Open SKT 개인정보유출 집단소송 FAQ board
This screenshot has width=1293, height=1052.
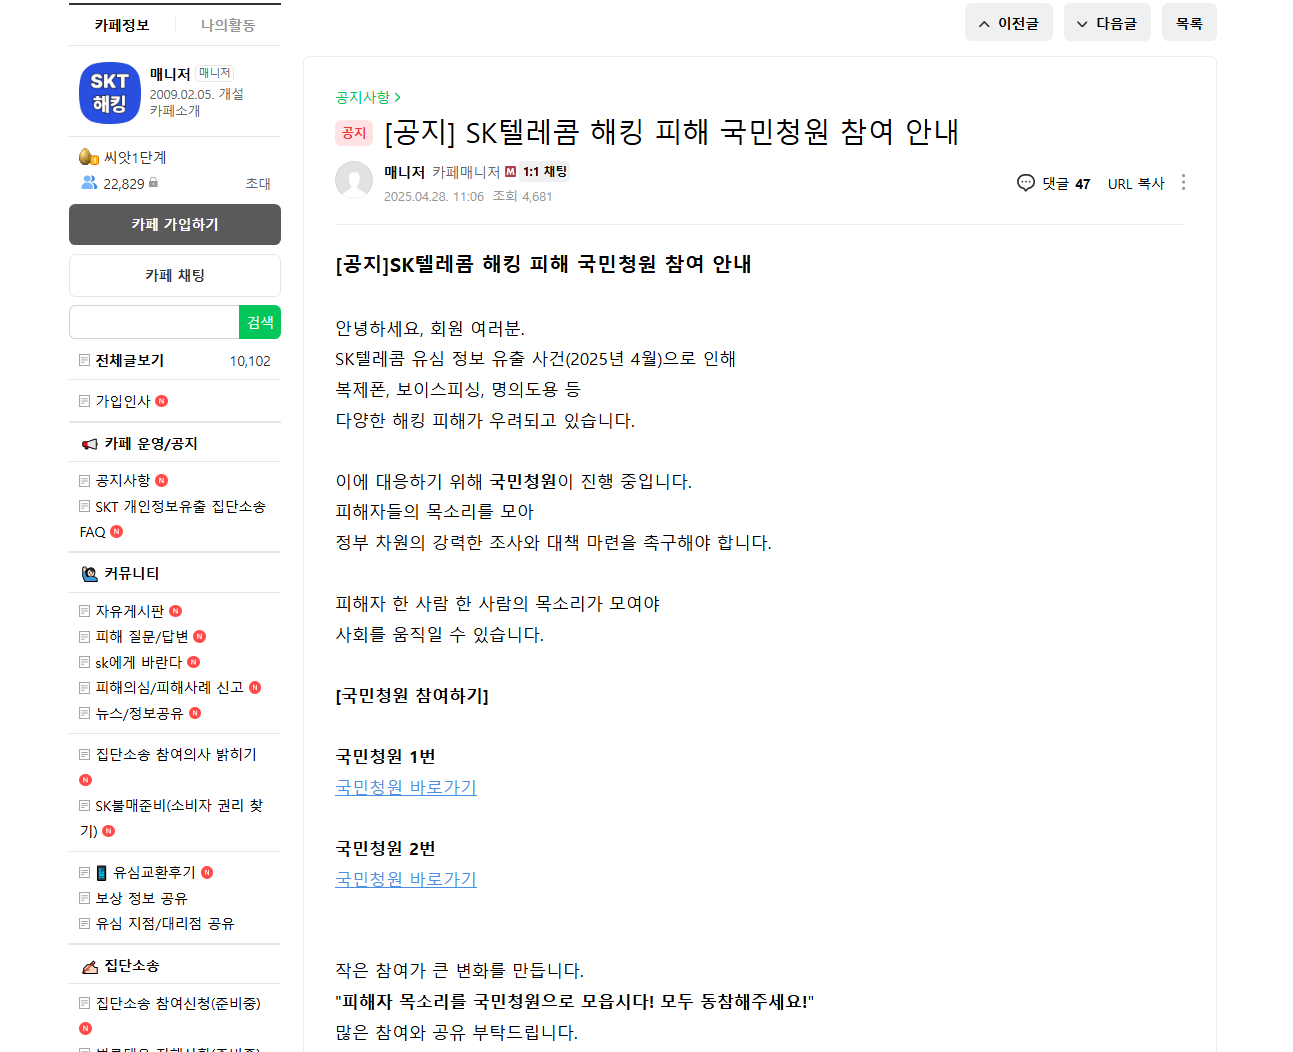coord(172,519)
